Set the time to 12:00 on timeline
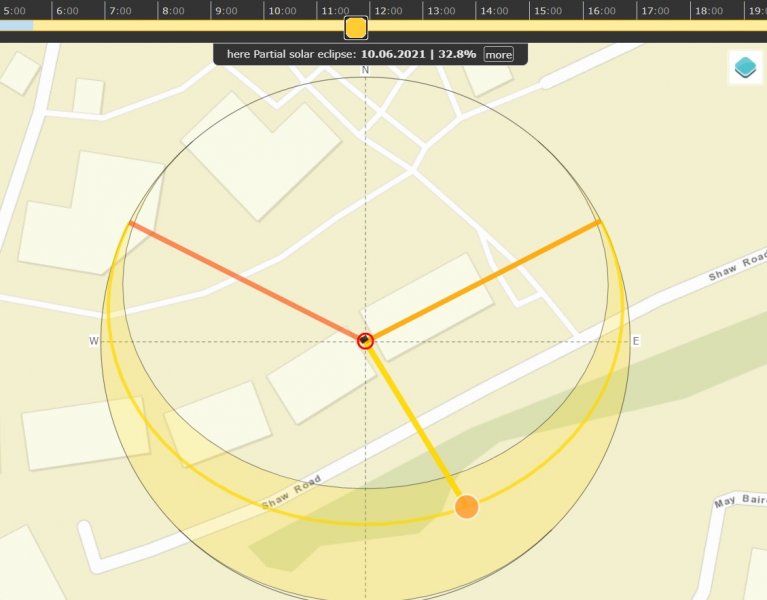 coord(387,10)
